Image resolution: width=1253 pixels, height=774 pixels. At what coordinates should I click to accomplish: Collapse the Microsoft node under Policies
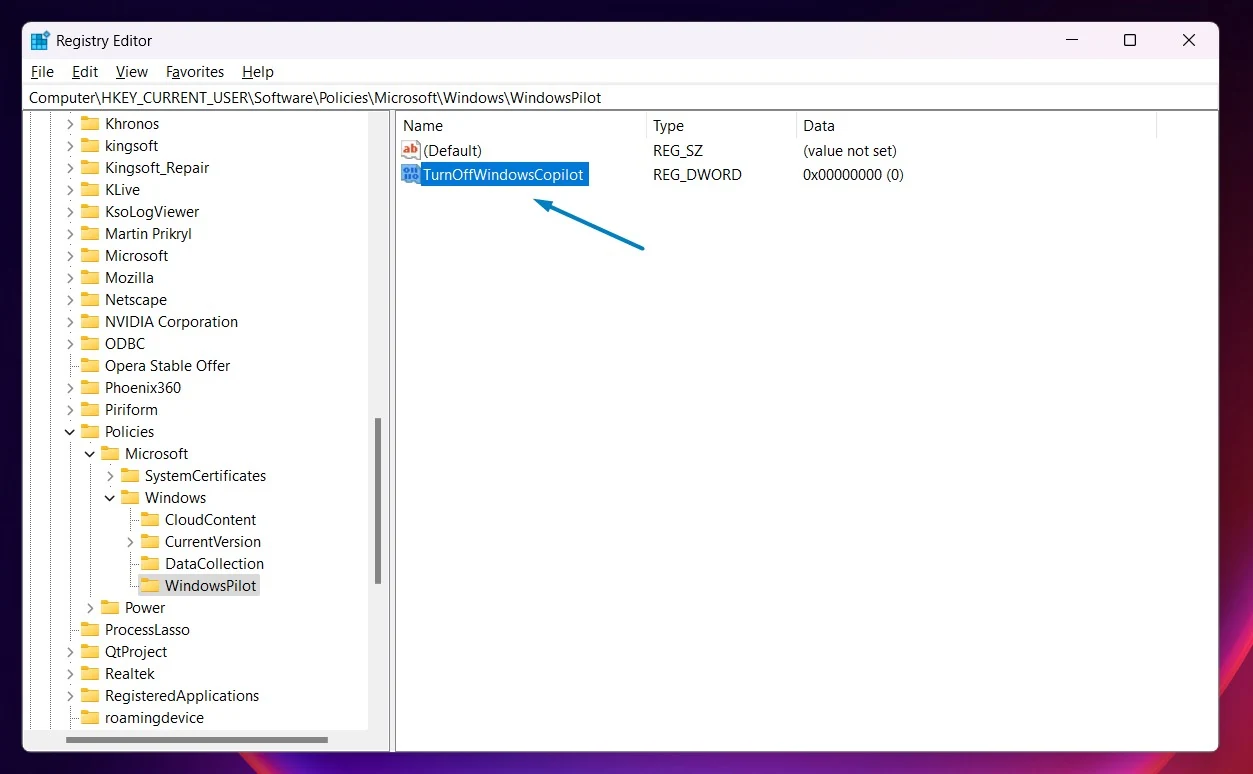coord(90,454)
